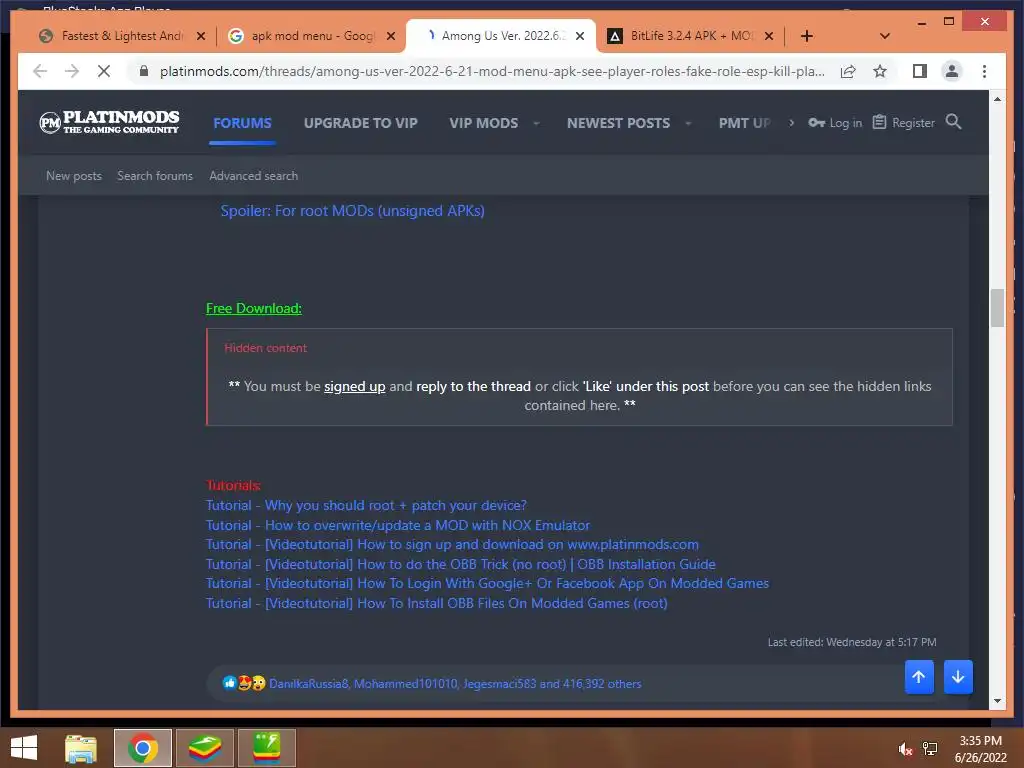
Task: Click the scrollbar up arrow
Action: 997,99
